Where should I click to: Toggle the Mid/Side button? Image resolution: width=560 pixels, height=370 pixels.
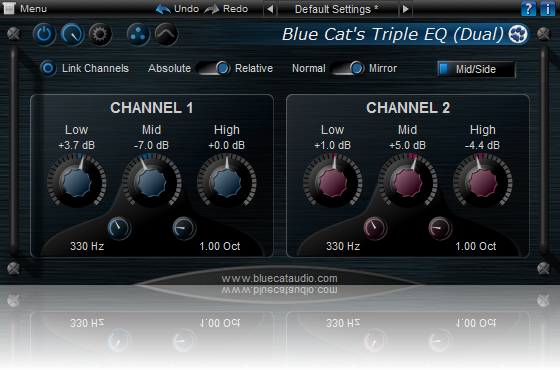476,69
